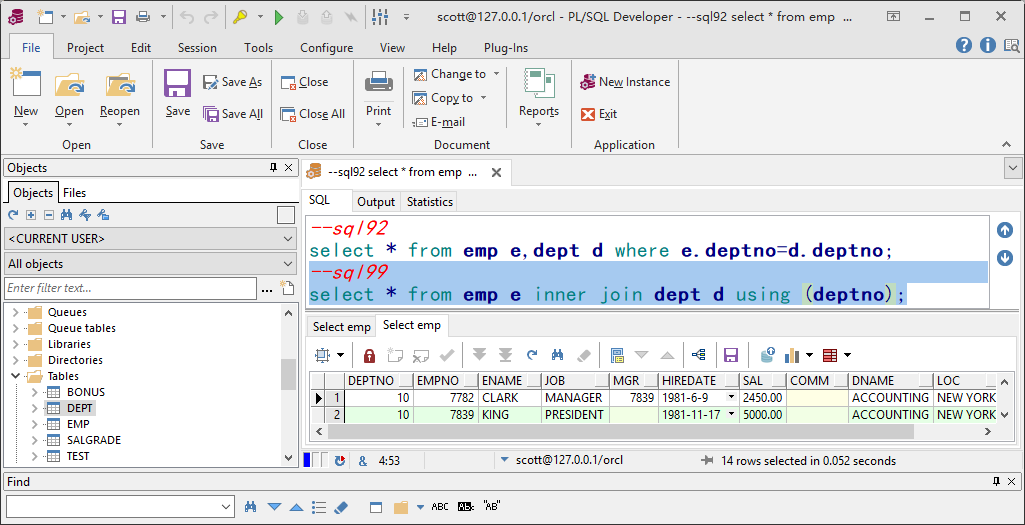Open Find with the grid toolbar binoculars

pyautogui.click(x=558, y=355)
